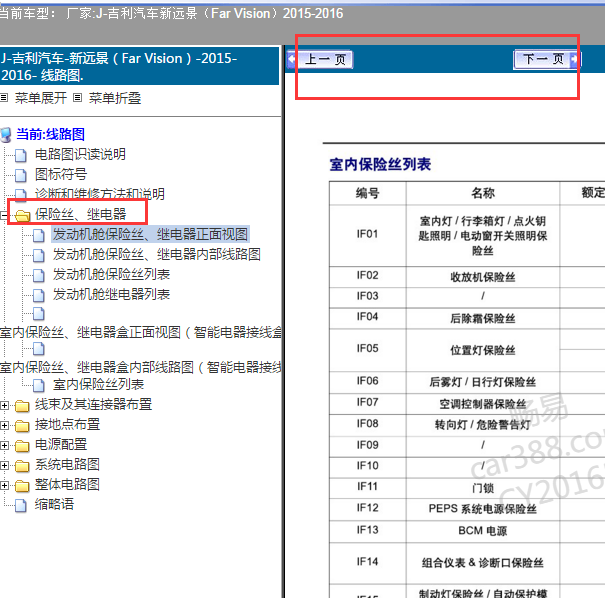This screenshot has height=598, width=605.
Task: Click table cell IF01
Action: pos(367,234)
